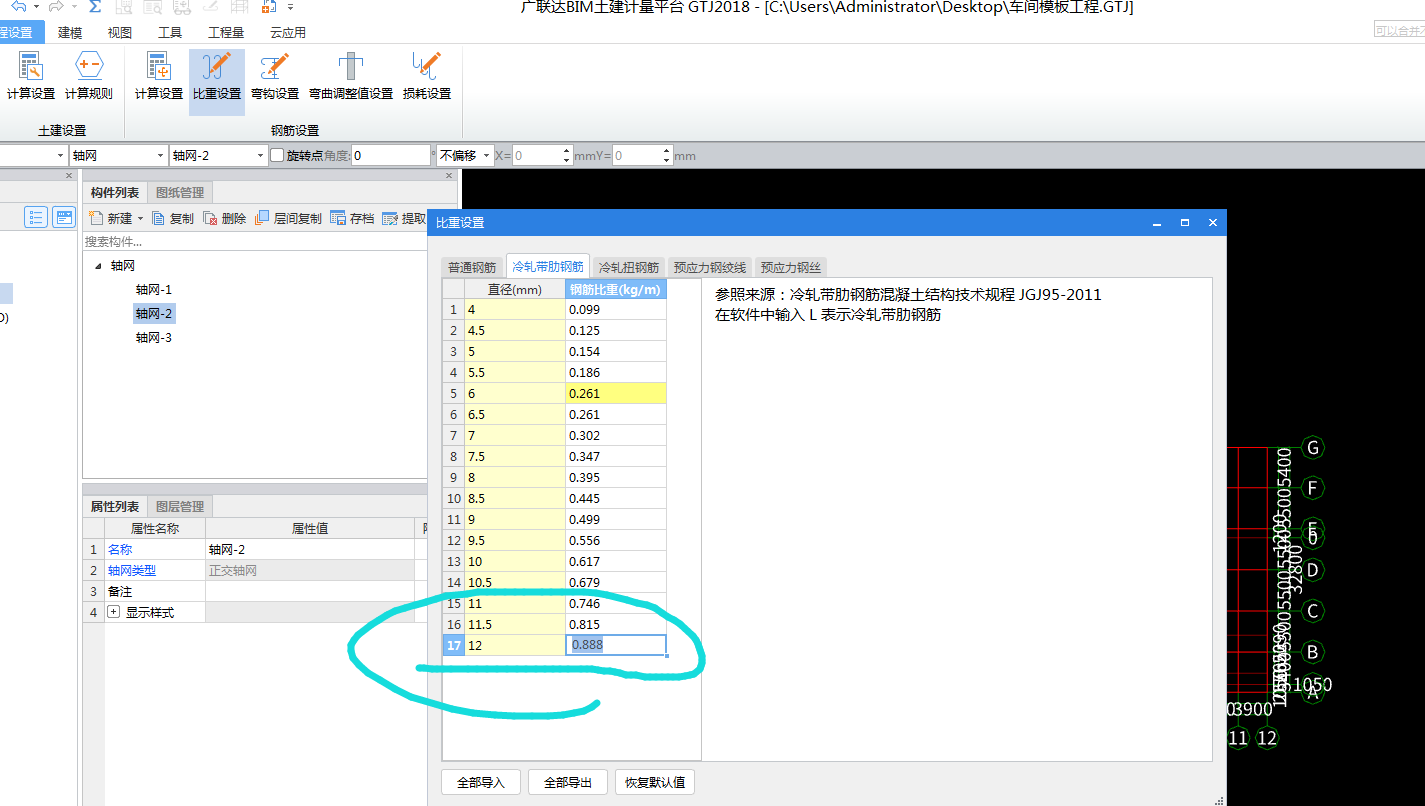Viewport: 1425px width, 806px height.
Task: Open the 新建 dropdown arrow
Action: (x=140, y=219)
